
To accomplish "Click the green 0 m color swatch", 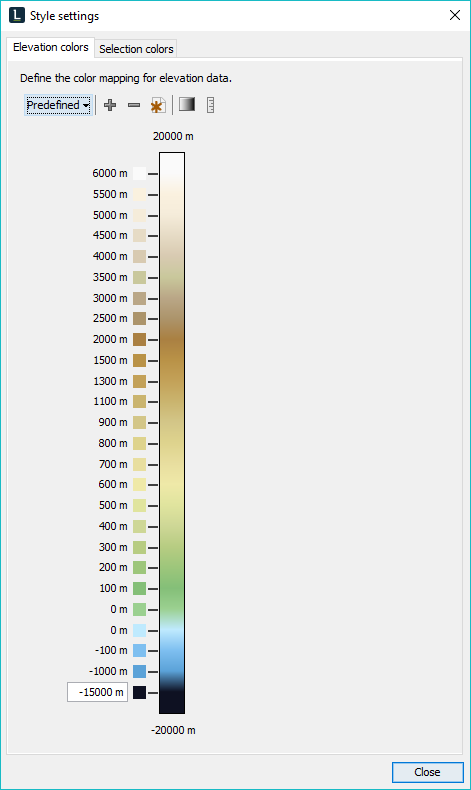I will tap(140, 610).
